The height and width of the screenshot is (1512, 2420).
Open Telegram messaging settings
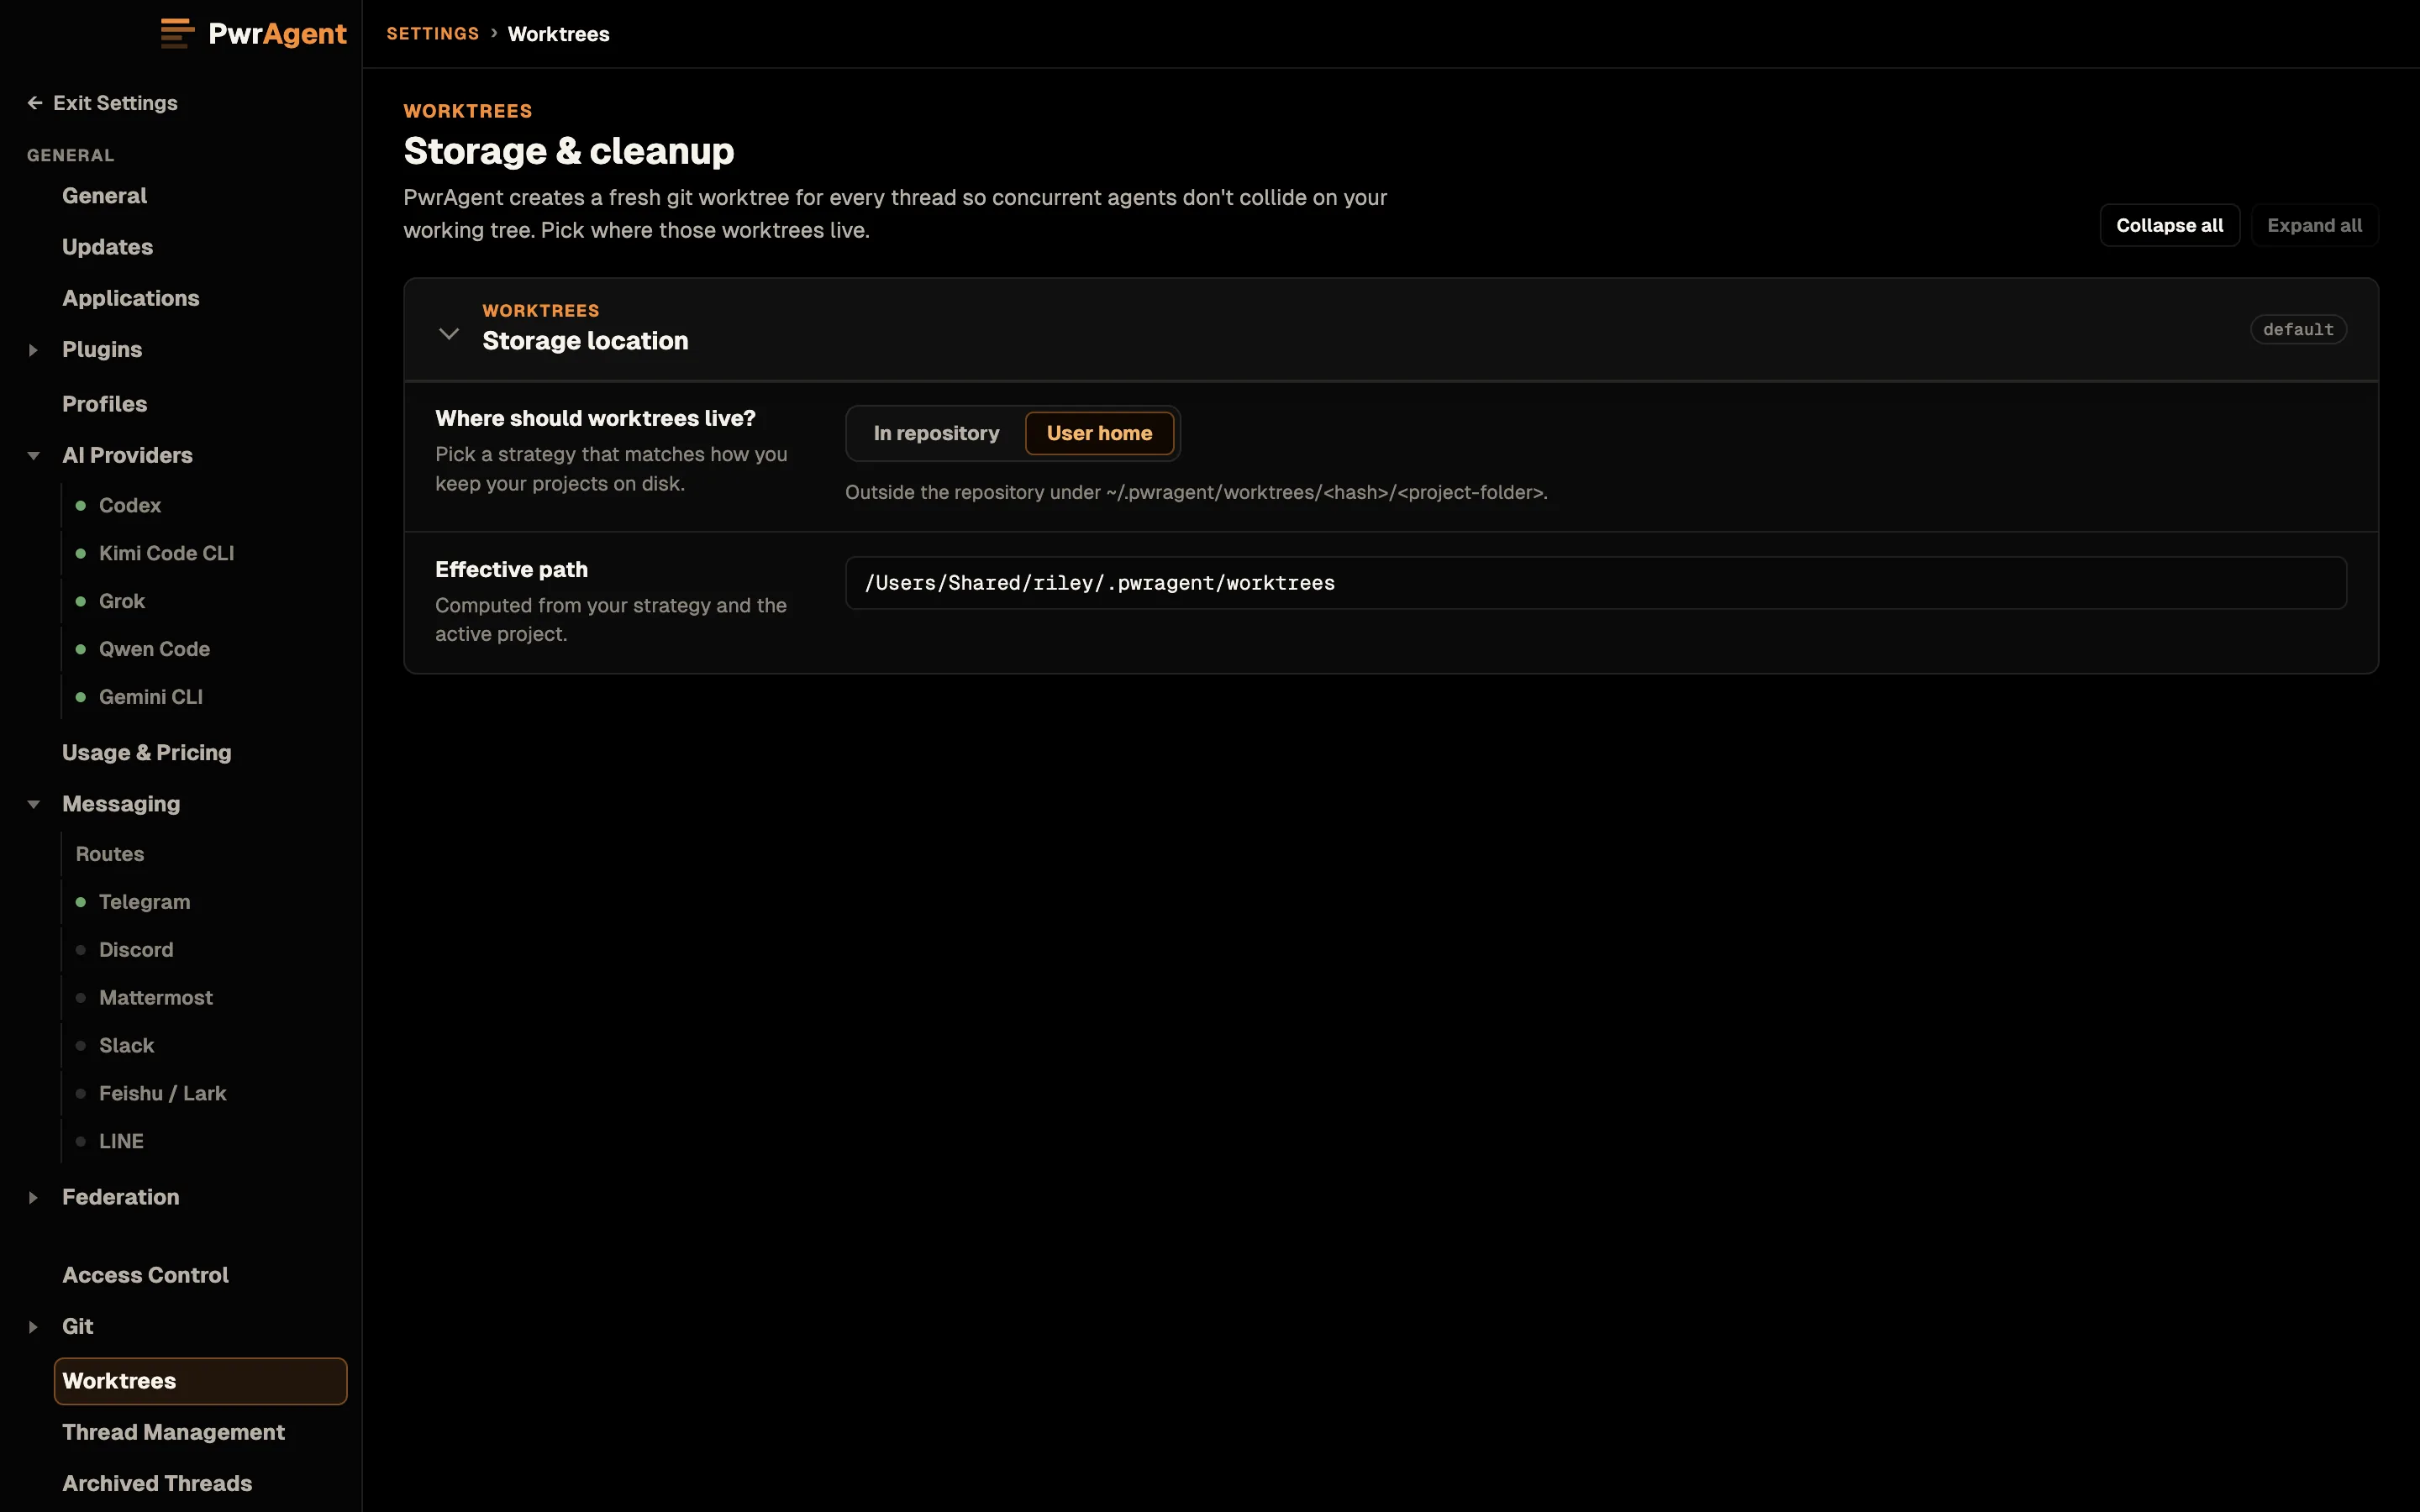pyautogui.click(x=144, y=903)
